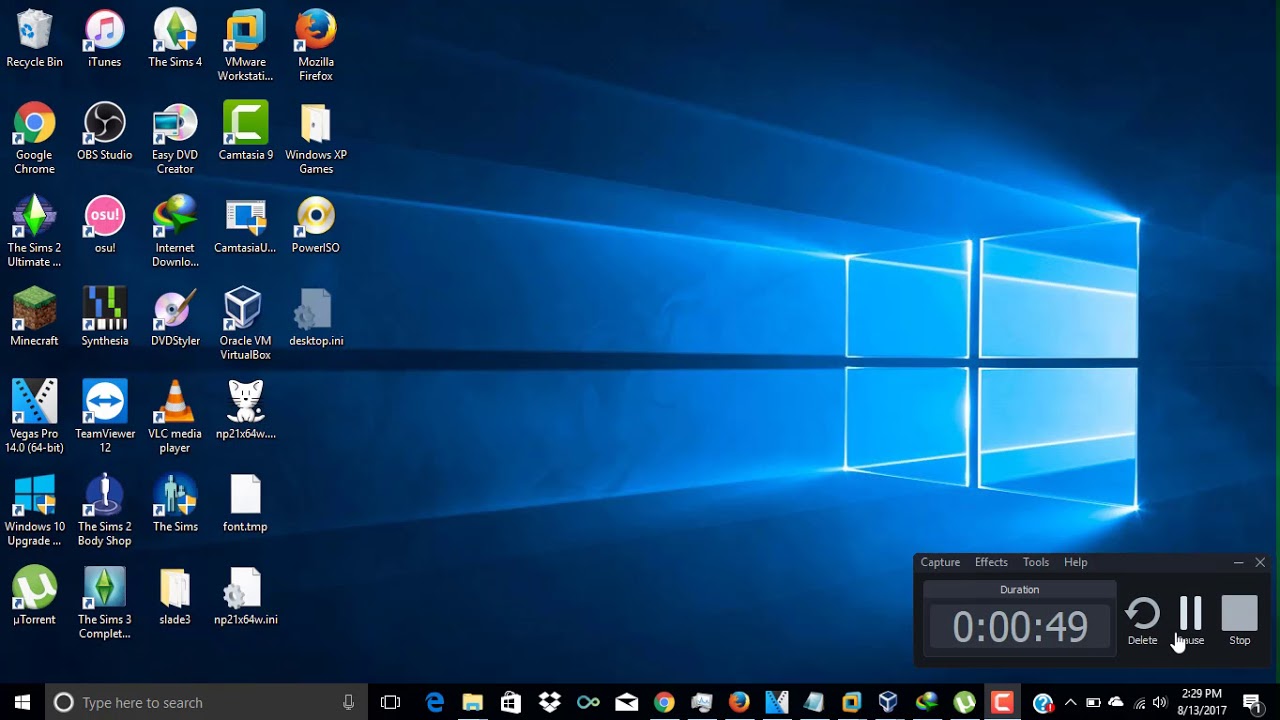Select The Sims 2 Body Shop icon
This screenshot has width=1280, height=720.
click(x=105, y=511)
